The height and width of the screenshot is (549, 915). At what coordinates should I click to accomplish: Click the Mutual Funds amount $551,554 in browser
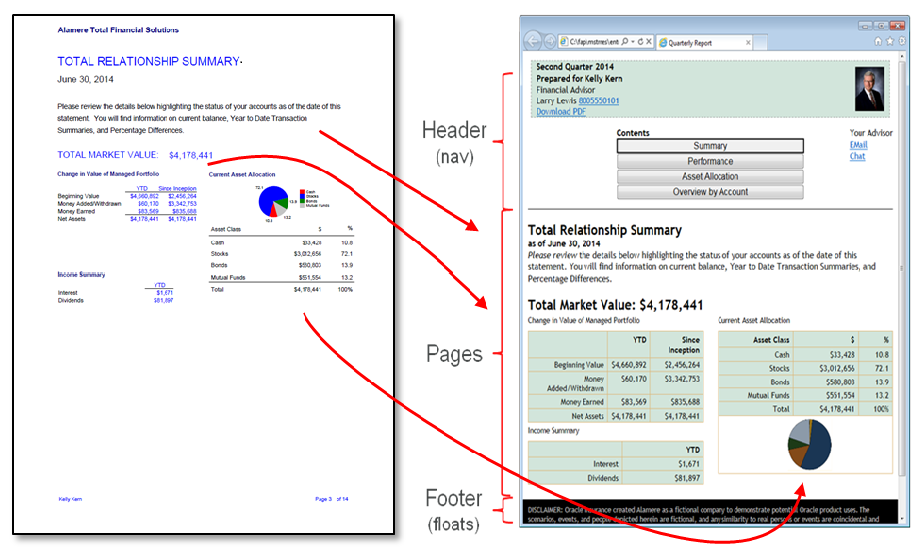(x=826, y=395)
